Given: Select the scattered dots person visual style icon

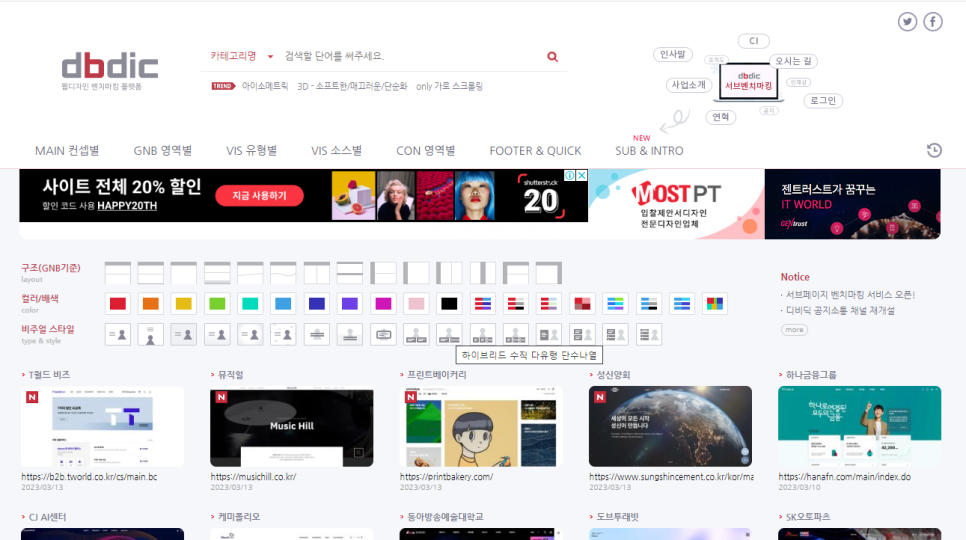Looking at the screenshot, I should tap(283, 335).
